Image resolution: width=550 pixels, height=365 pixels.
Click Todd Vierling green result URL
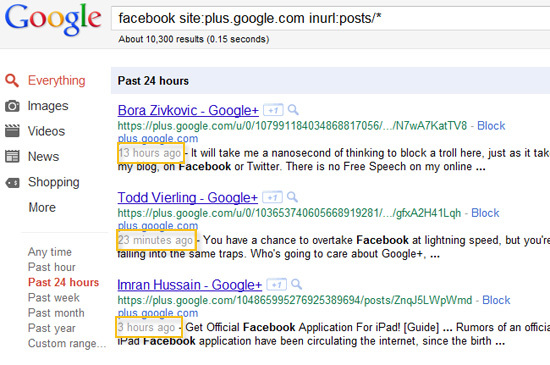pyautogui.click(x=289, y=213)
